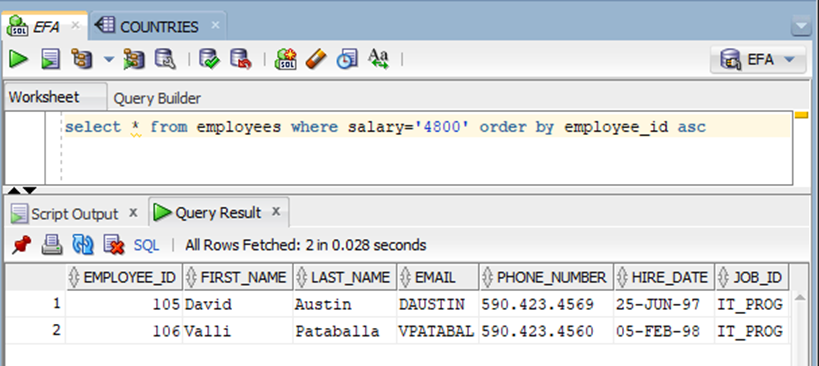Close the EFA tab
The height and width of the screenshot is (366, 819).
click(x=76, y=25)
